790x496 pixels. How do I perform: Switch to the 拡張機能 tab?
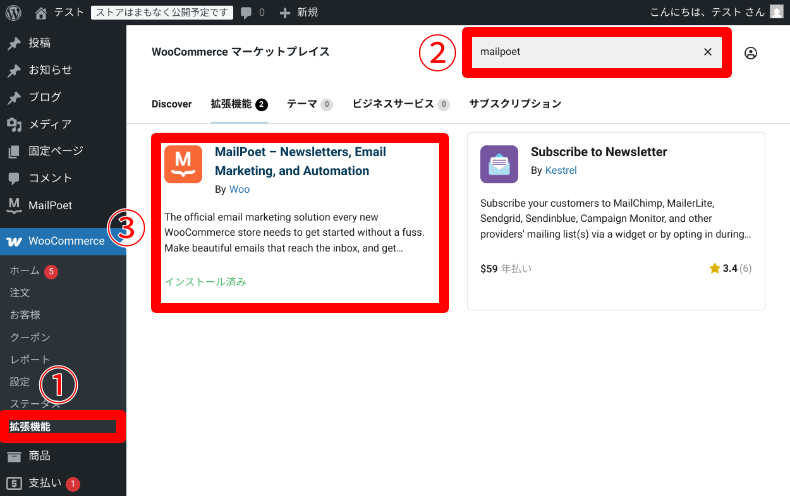coord(239,104)
